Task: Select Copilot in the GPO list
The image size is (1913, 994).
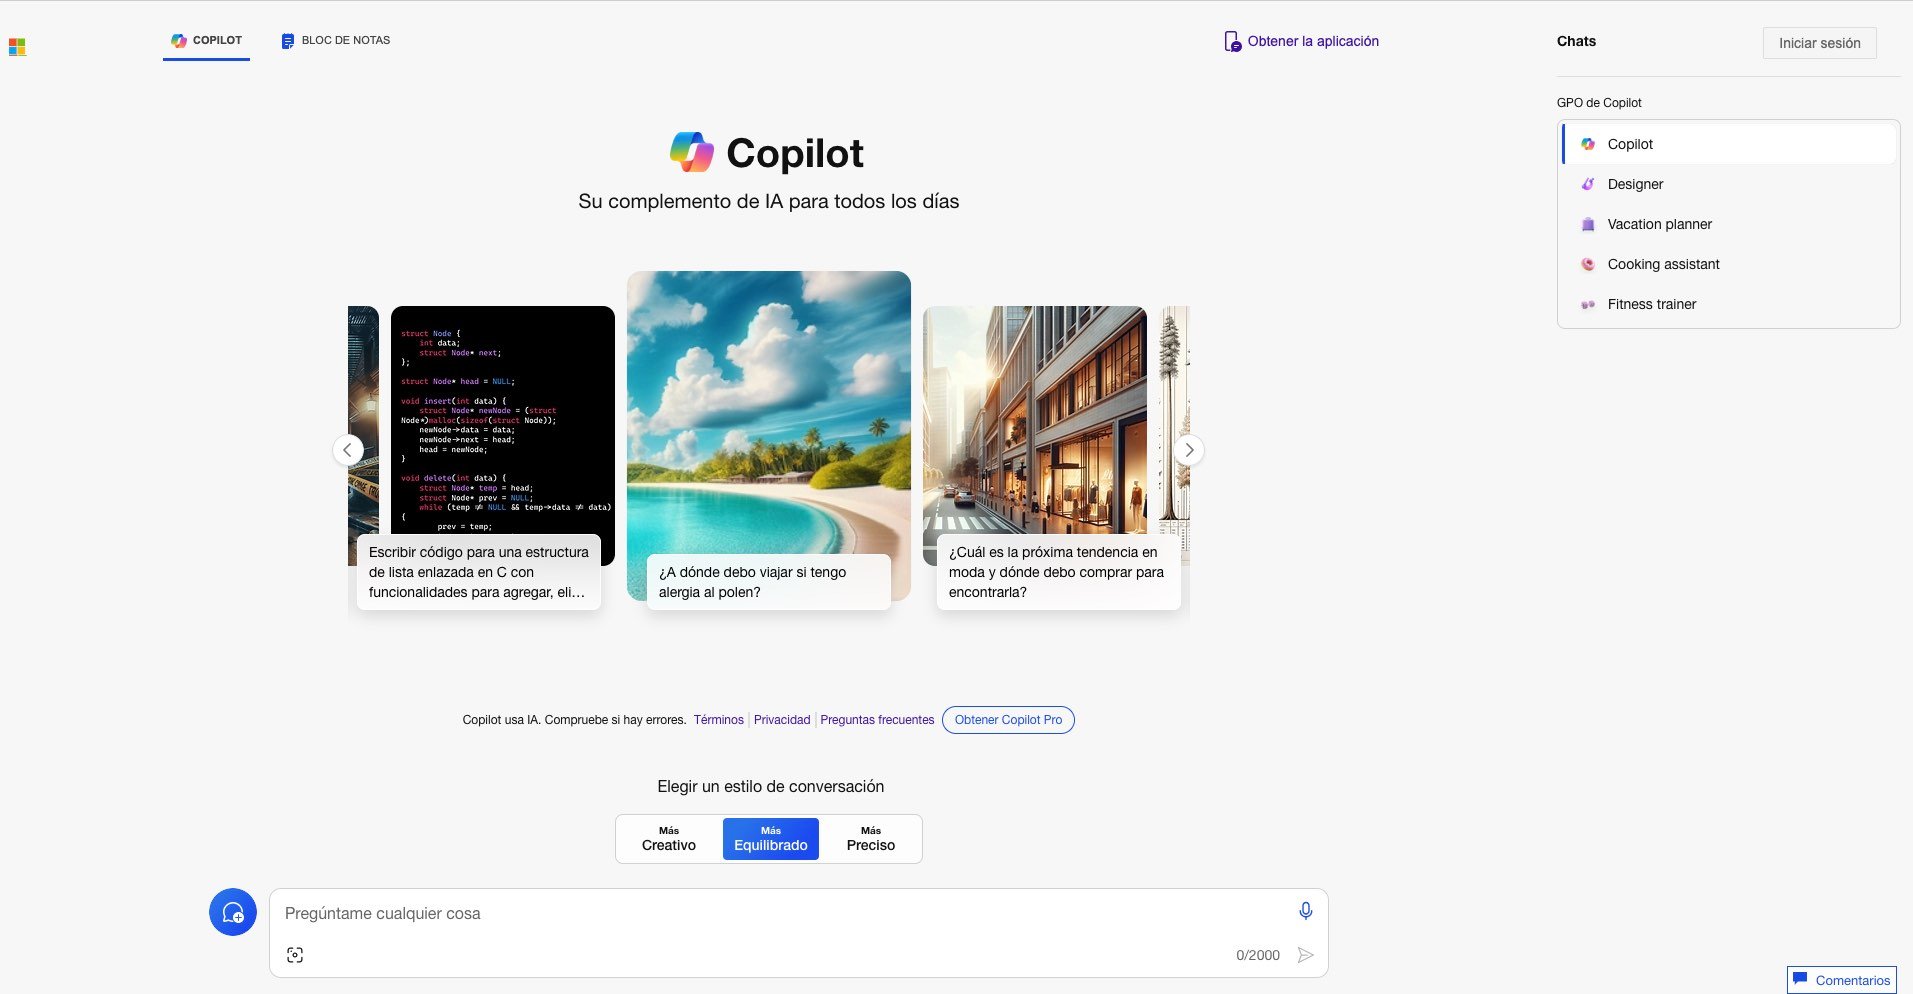Action: click(x=1629, y=143)
